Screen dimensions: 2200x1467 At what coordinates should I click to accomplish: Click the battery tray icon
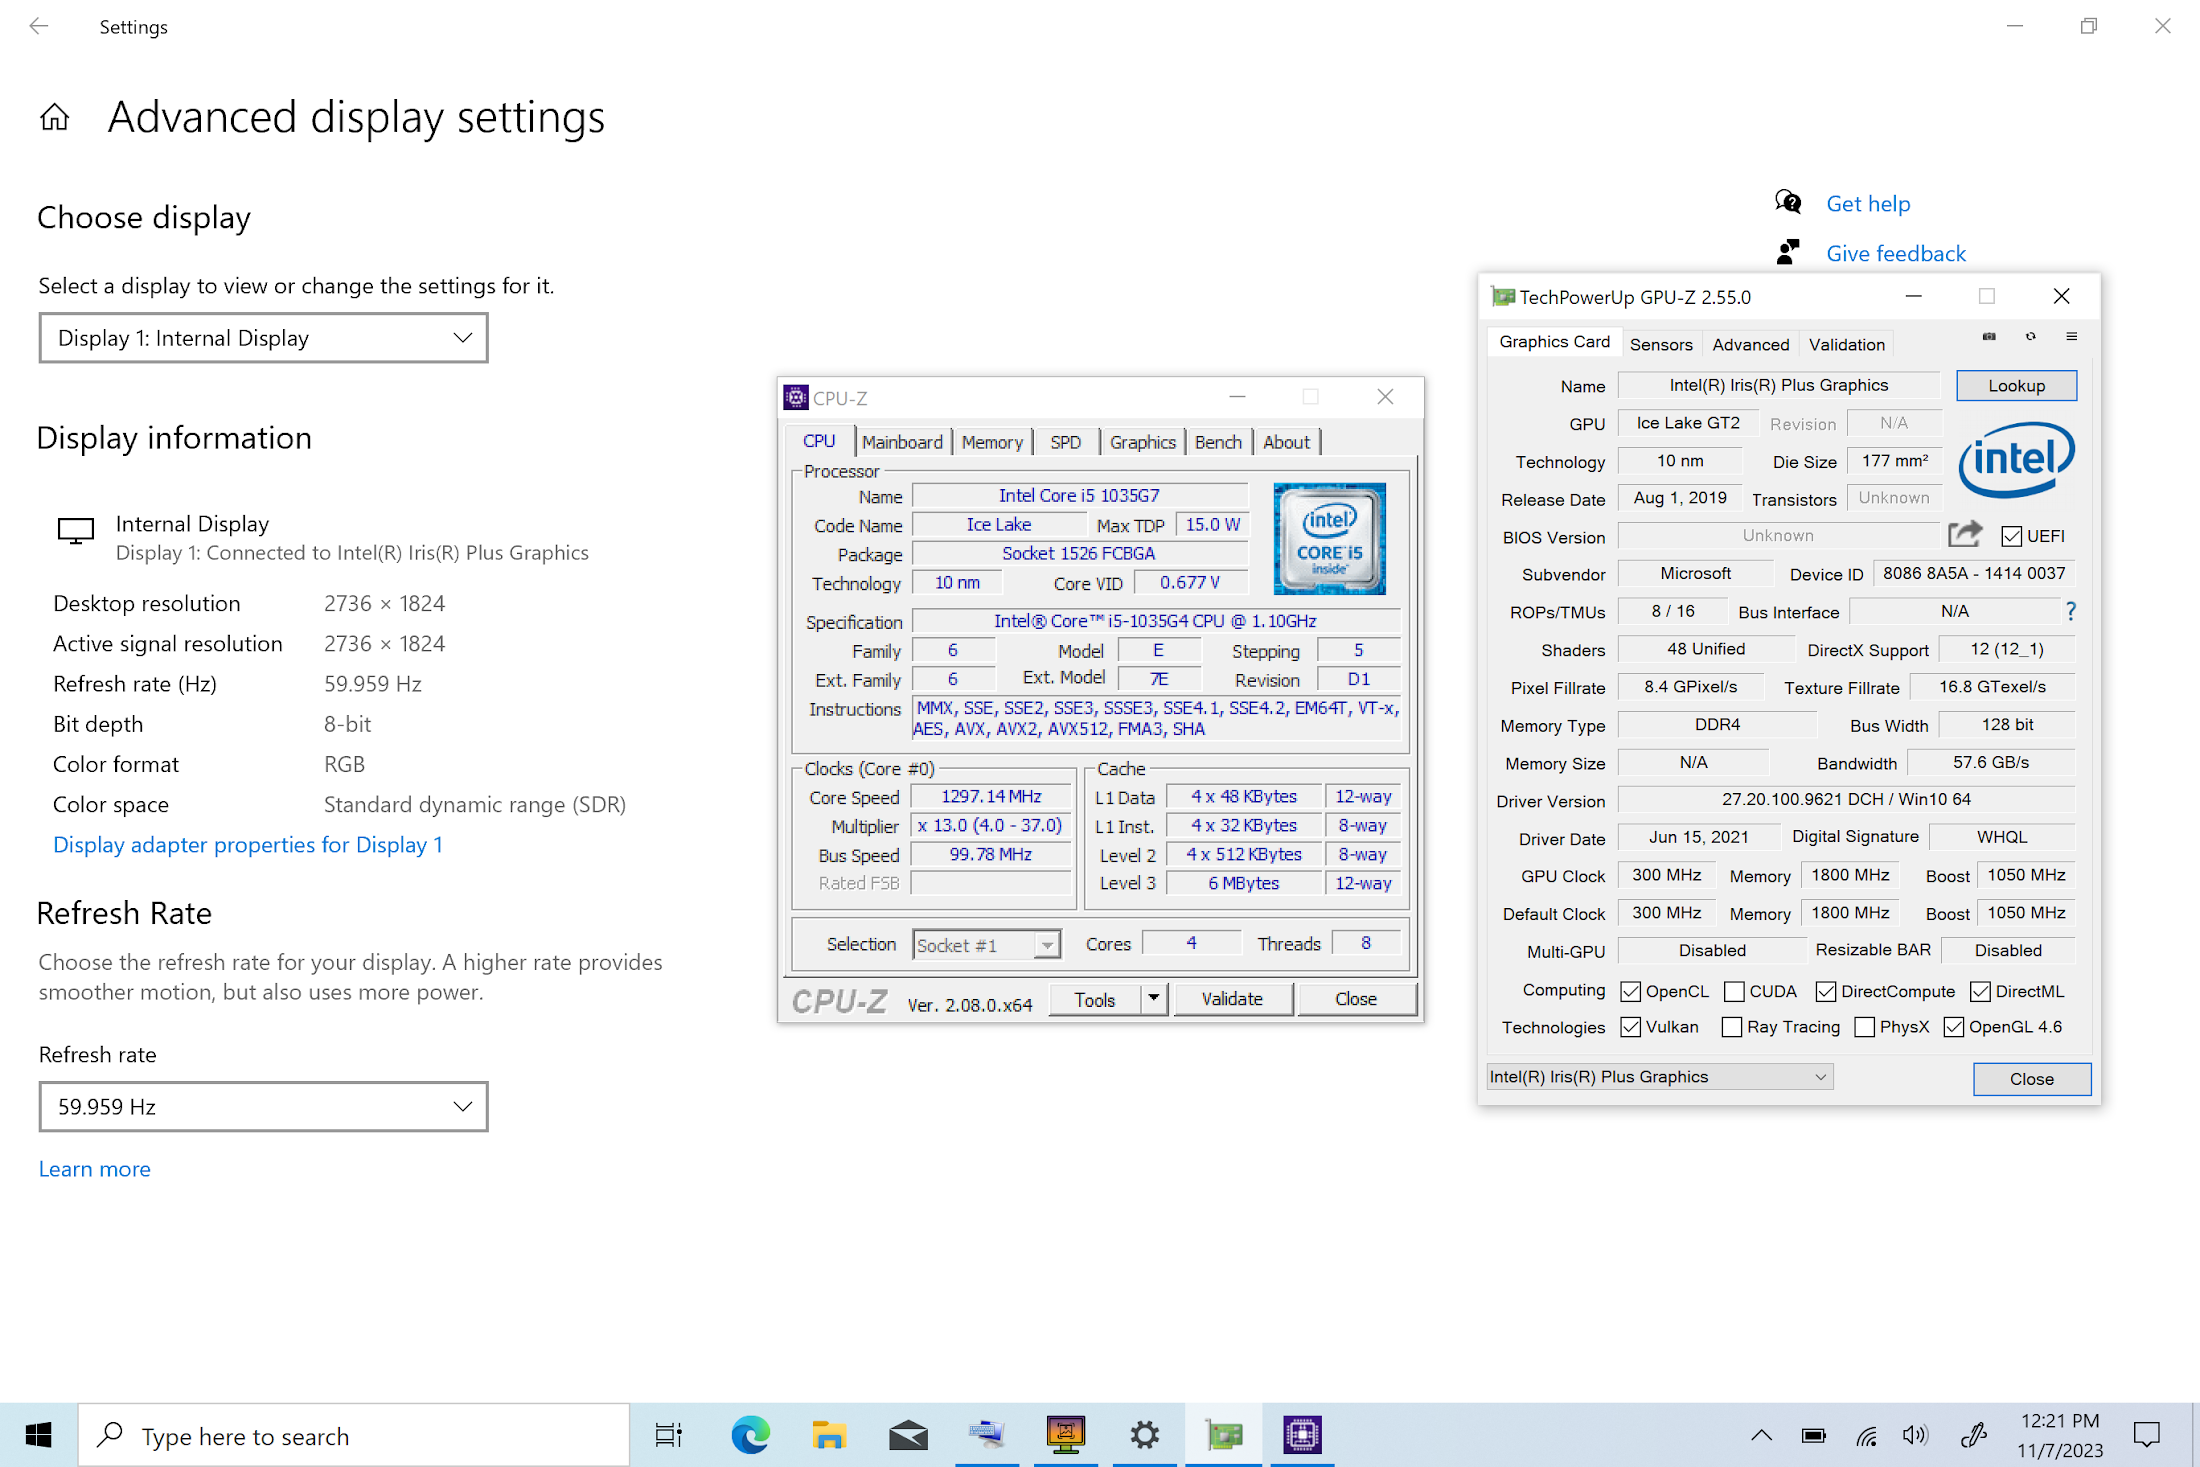[1813, 1435]
